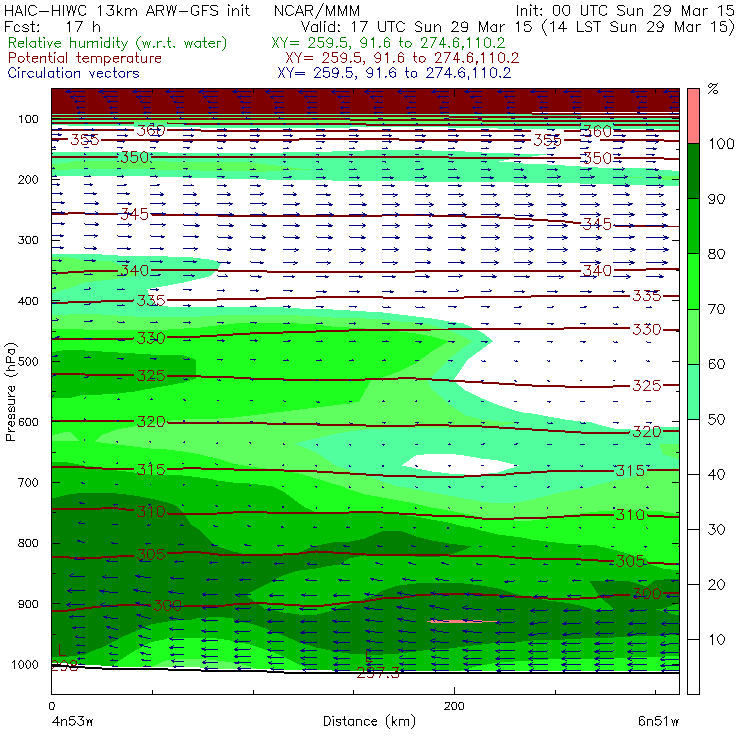Click the 'Distance (km)' axis title
The height and width of the screenshot is (740, 740).
[x=369, y=722]
